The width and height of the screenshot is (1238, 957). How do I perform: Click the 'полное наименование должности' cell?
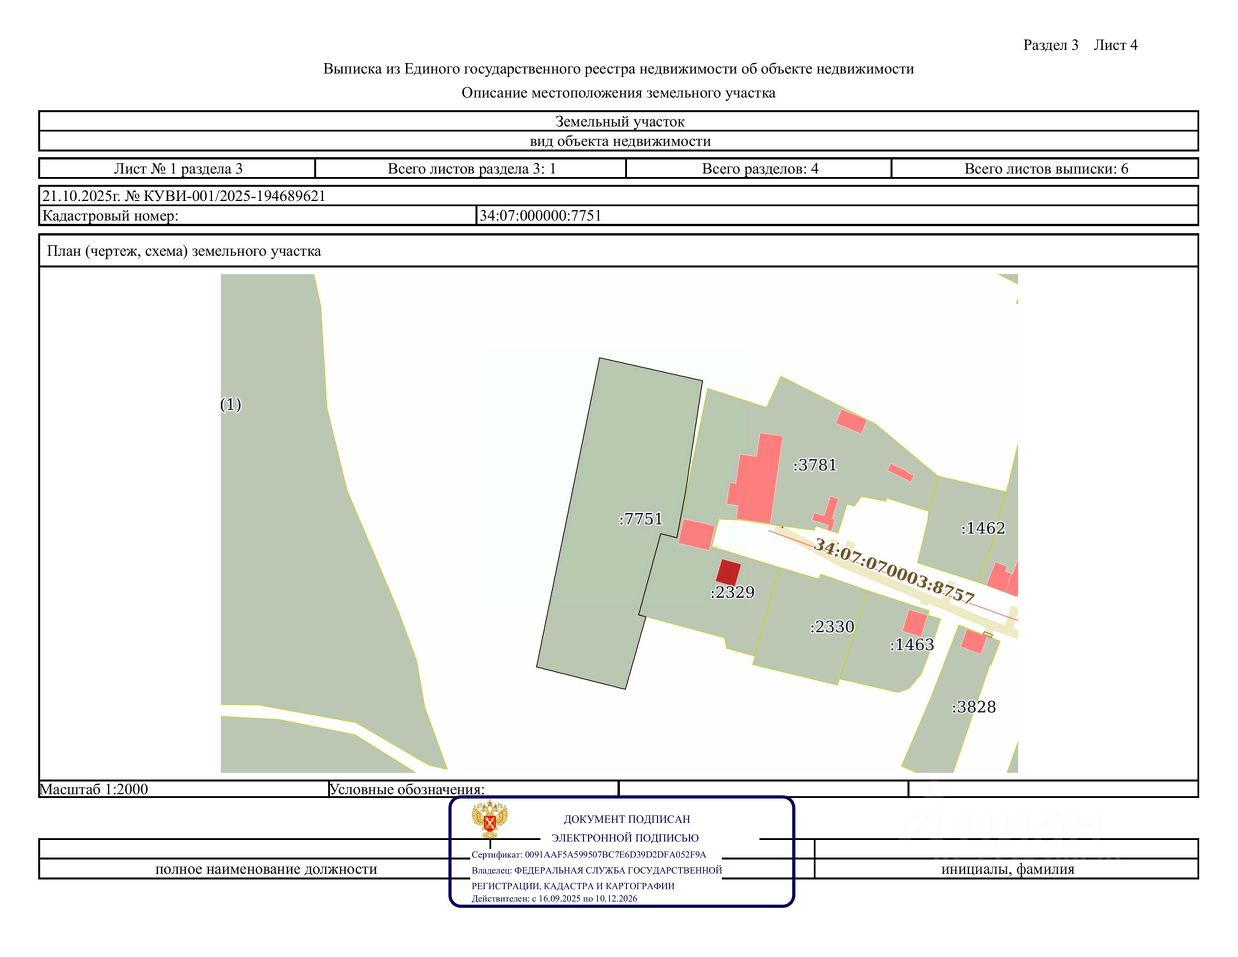coord(266,869)
